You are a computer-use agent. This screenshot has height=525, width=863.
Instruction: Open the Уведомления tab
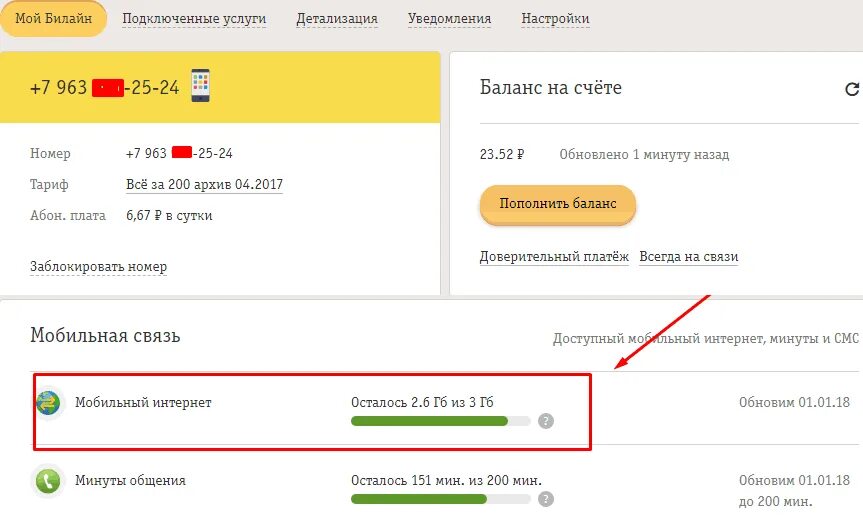point(449,19)
